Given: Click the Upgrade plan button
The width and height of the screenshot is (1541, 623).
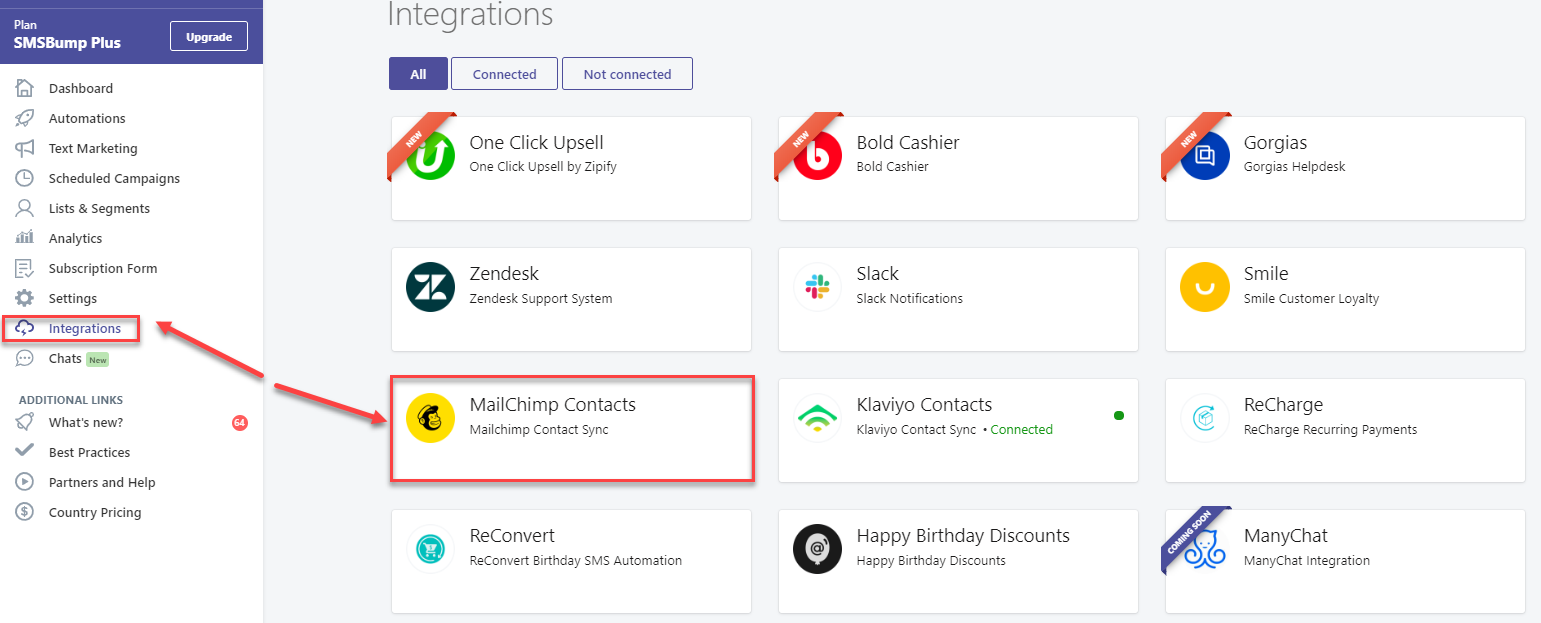Looking at the screenshot, I should click(209, 37).
